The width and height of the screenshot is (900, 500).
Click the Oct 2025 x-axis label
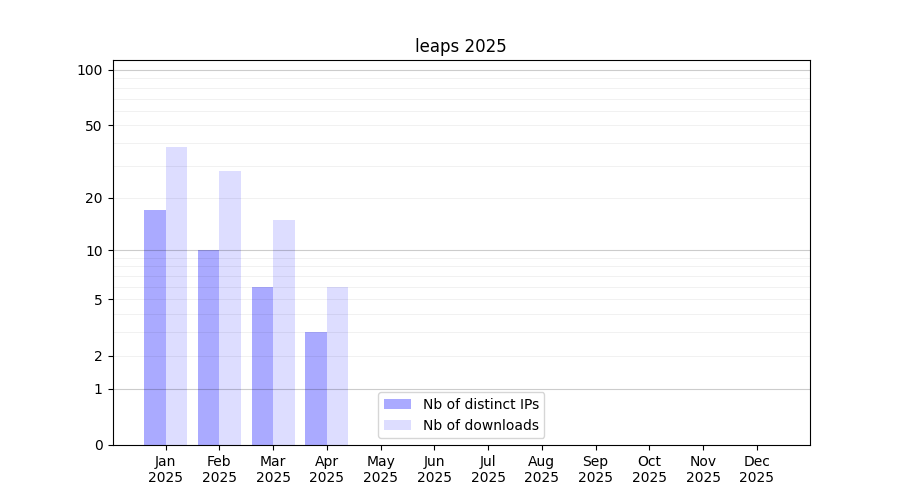click(649, 469)
